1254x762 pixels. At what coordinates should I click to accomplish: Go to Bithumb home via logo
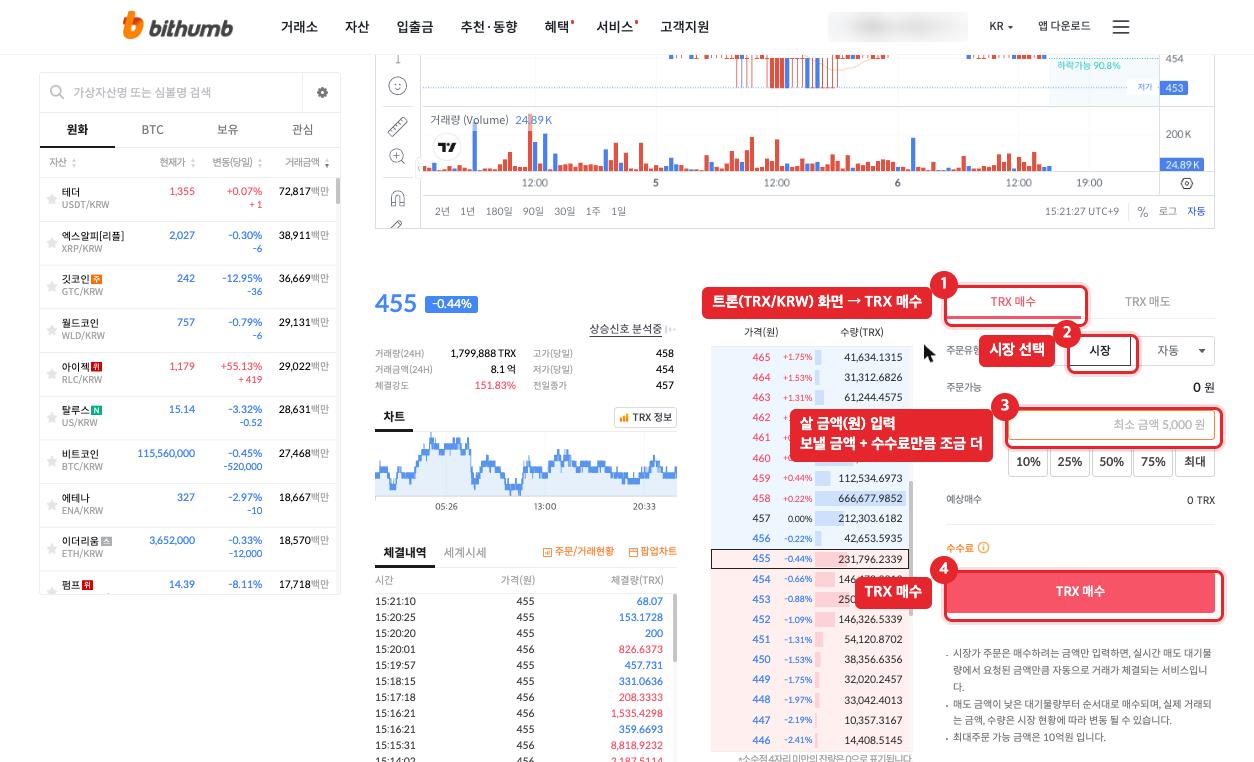coord(177,26)
